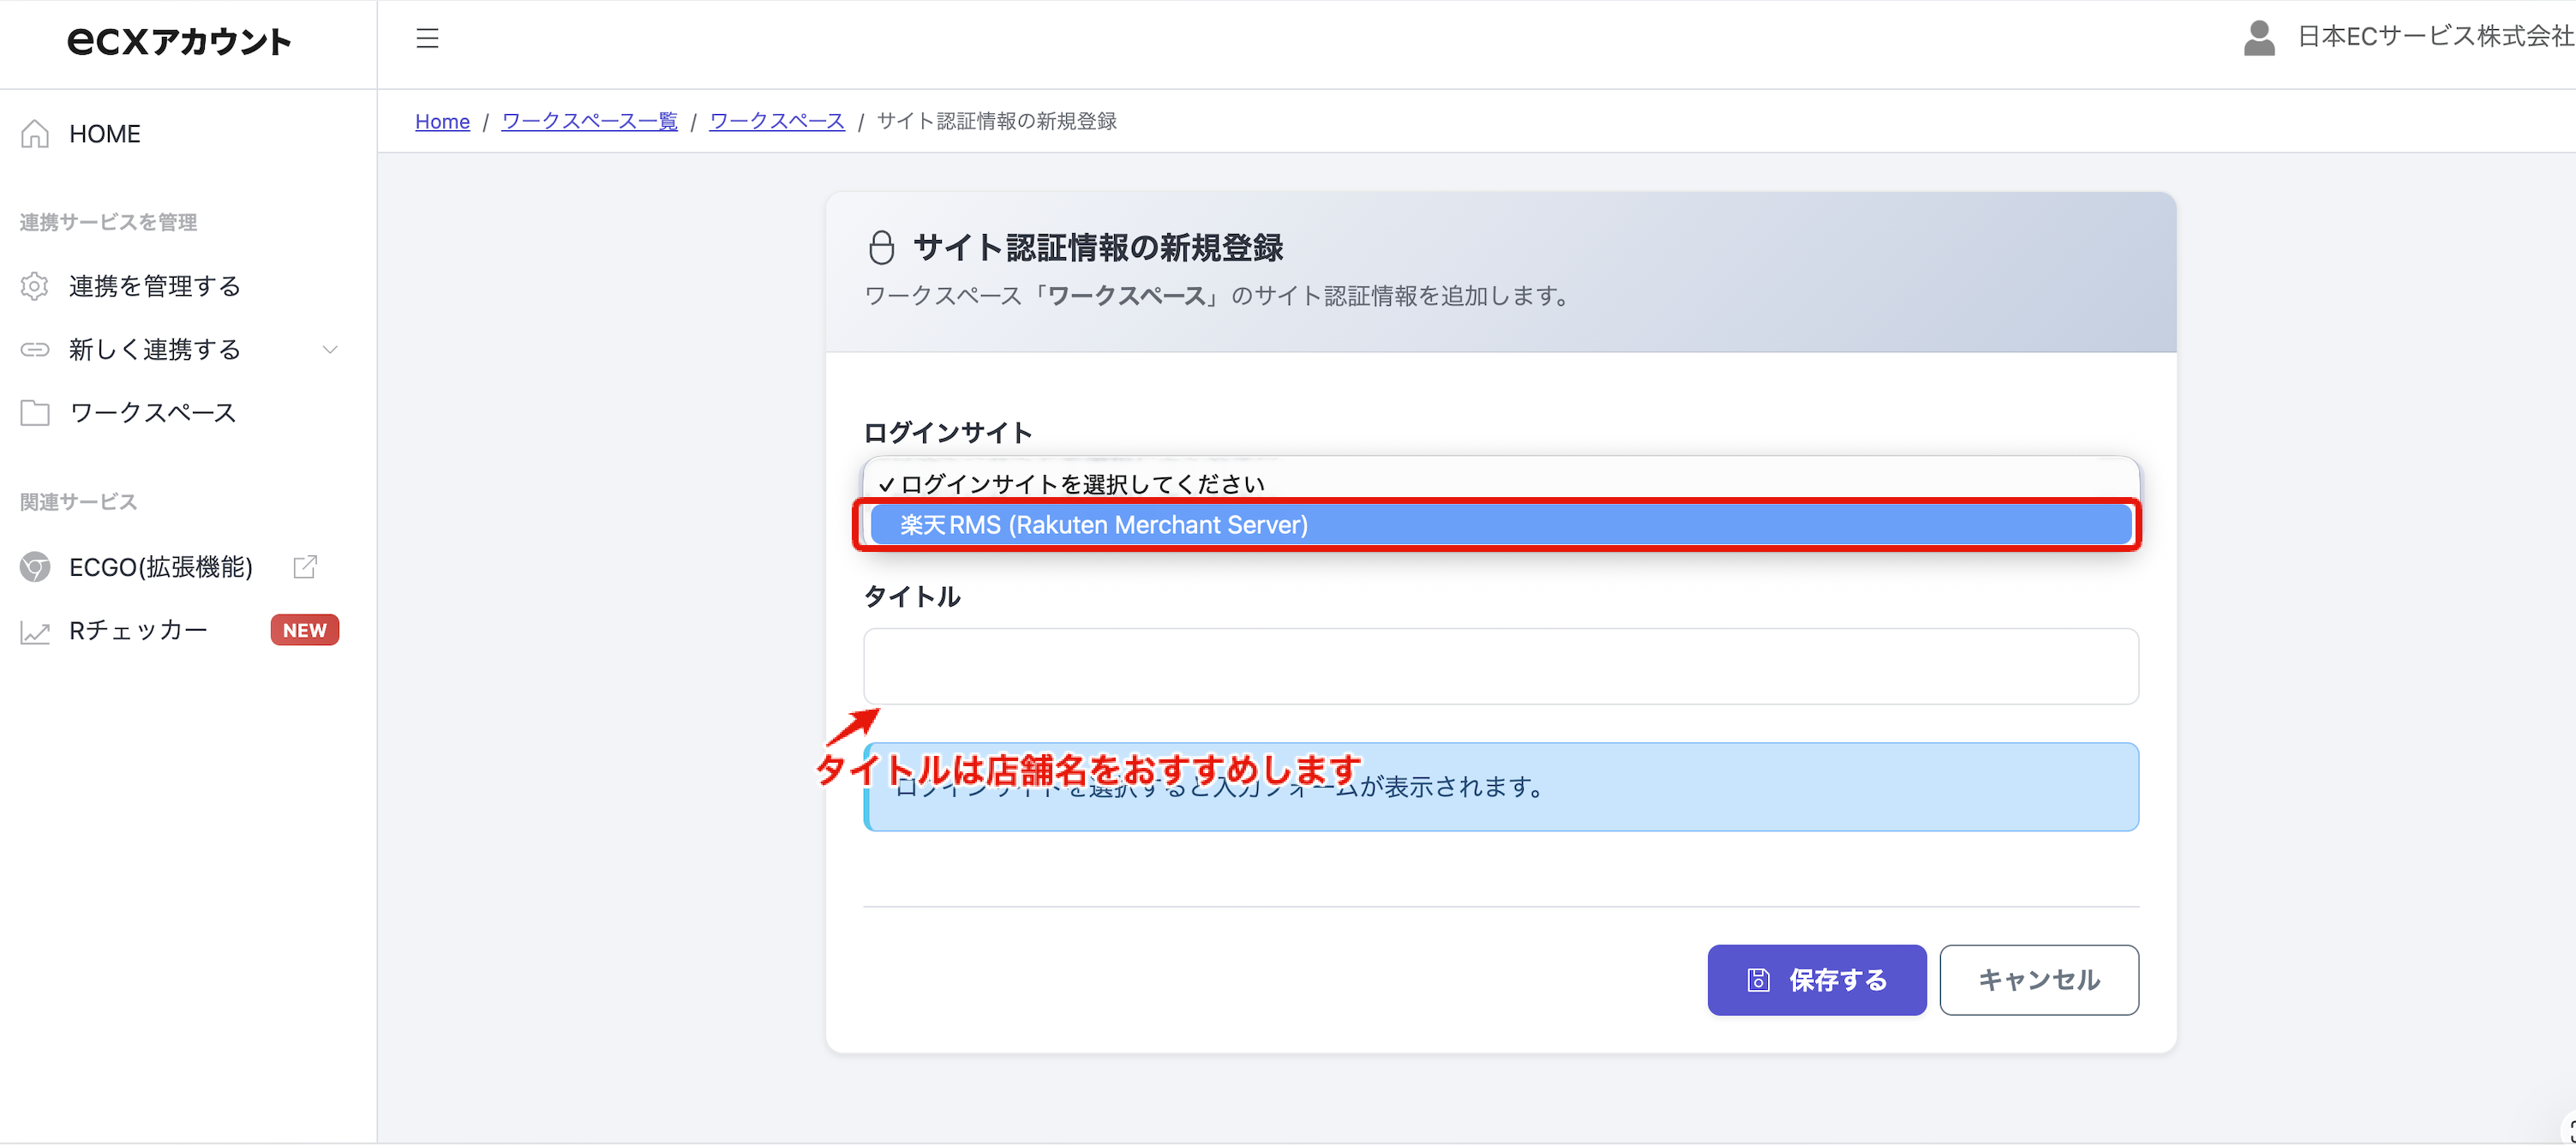2576x1145 pixels.
Task: Click the 新しく連携する link icon
Action: tap(35, 349)
